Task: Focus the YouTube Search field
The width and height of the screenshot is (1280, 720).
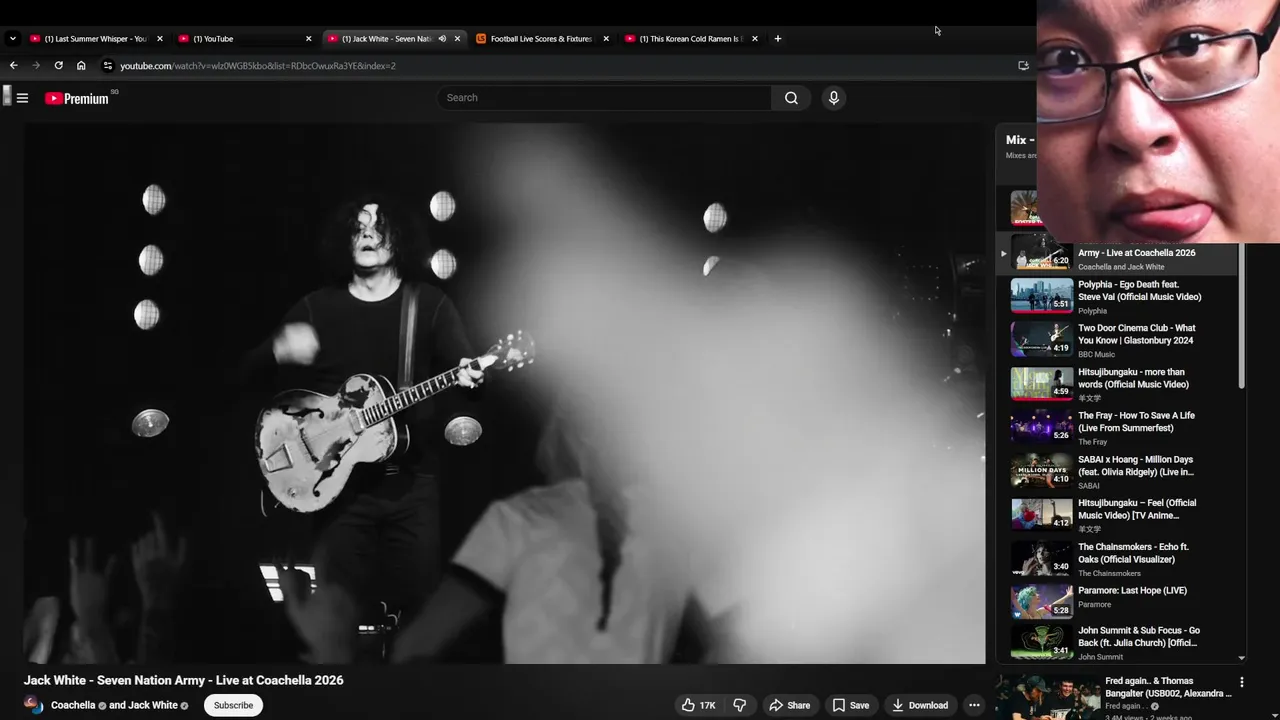Action: click(x=604, y=98)
